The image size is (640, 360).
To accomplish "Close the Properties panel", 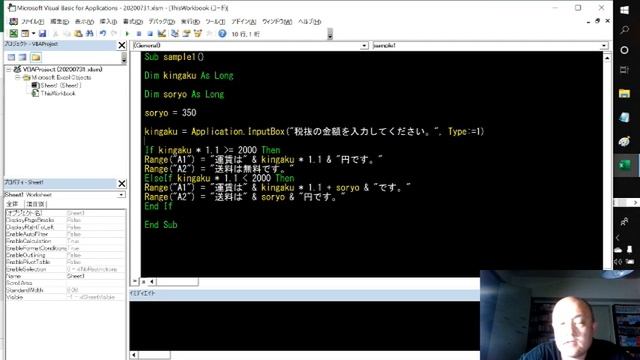I will point(122,184).
